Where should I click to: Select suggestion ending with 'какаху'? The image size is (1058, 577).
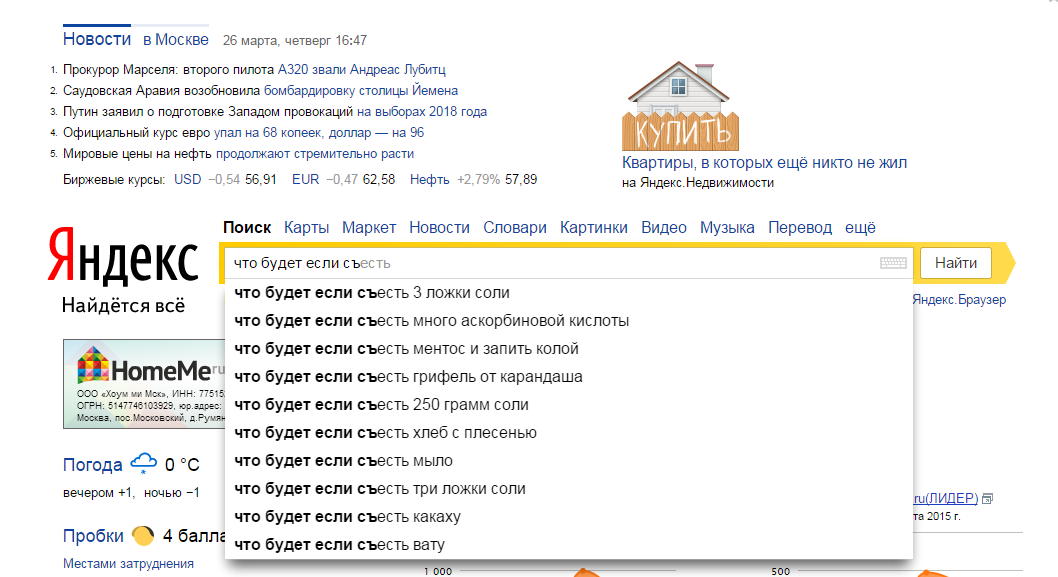[x=569, y=517]
